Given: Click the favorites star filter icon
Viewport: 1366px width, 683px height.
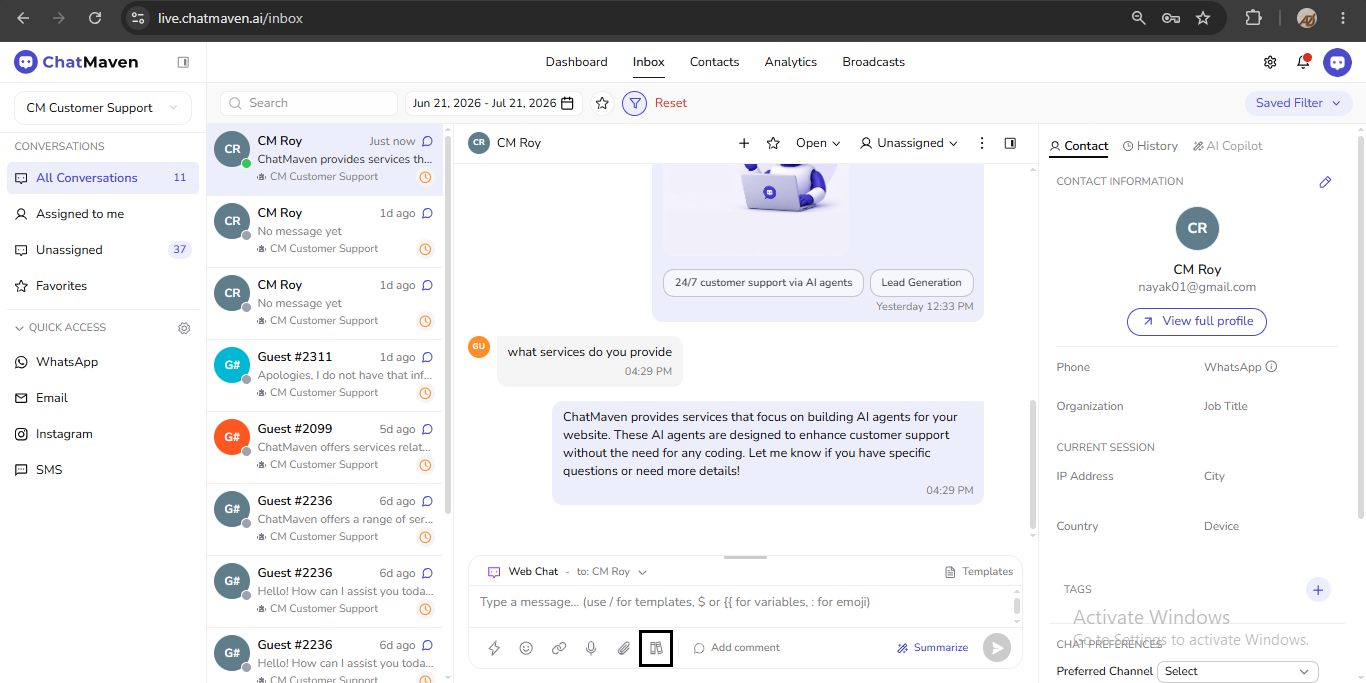Looking at the screenshot, I should point(602,103).
